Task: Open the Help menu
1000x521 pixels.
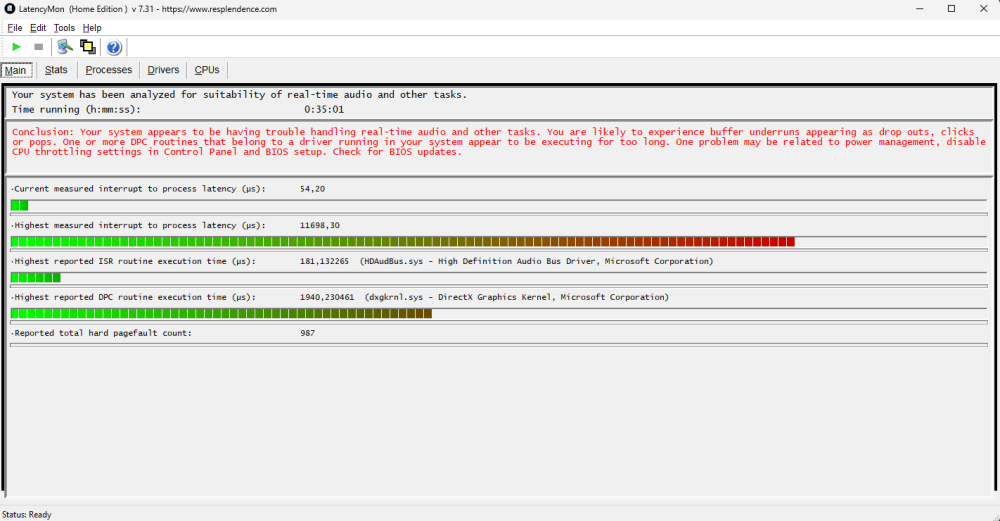Action: coord(92,28)
